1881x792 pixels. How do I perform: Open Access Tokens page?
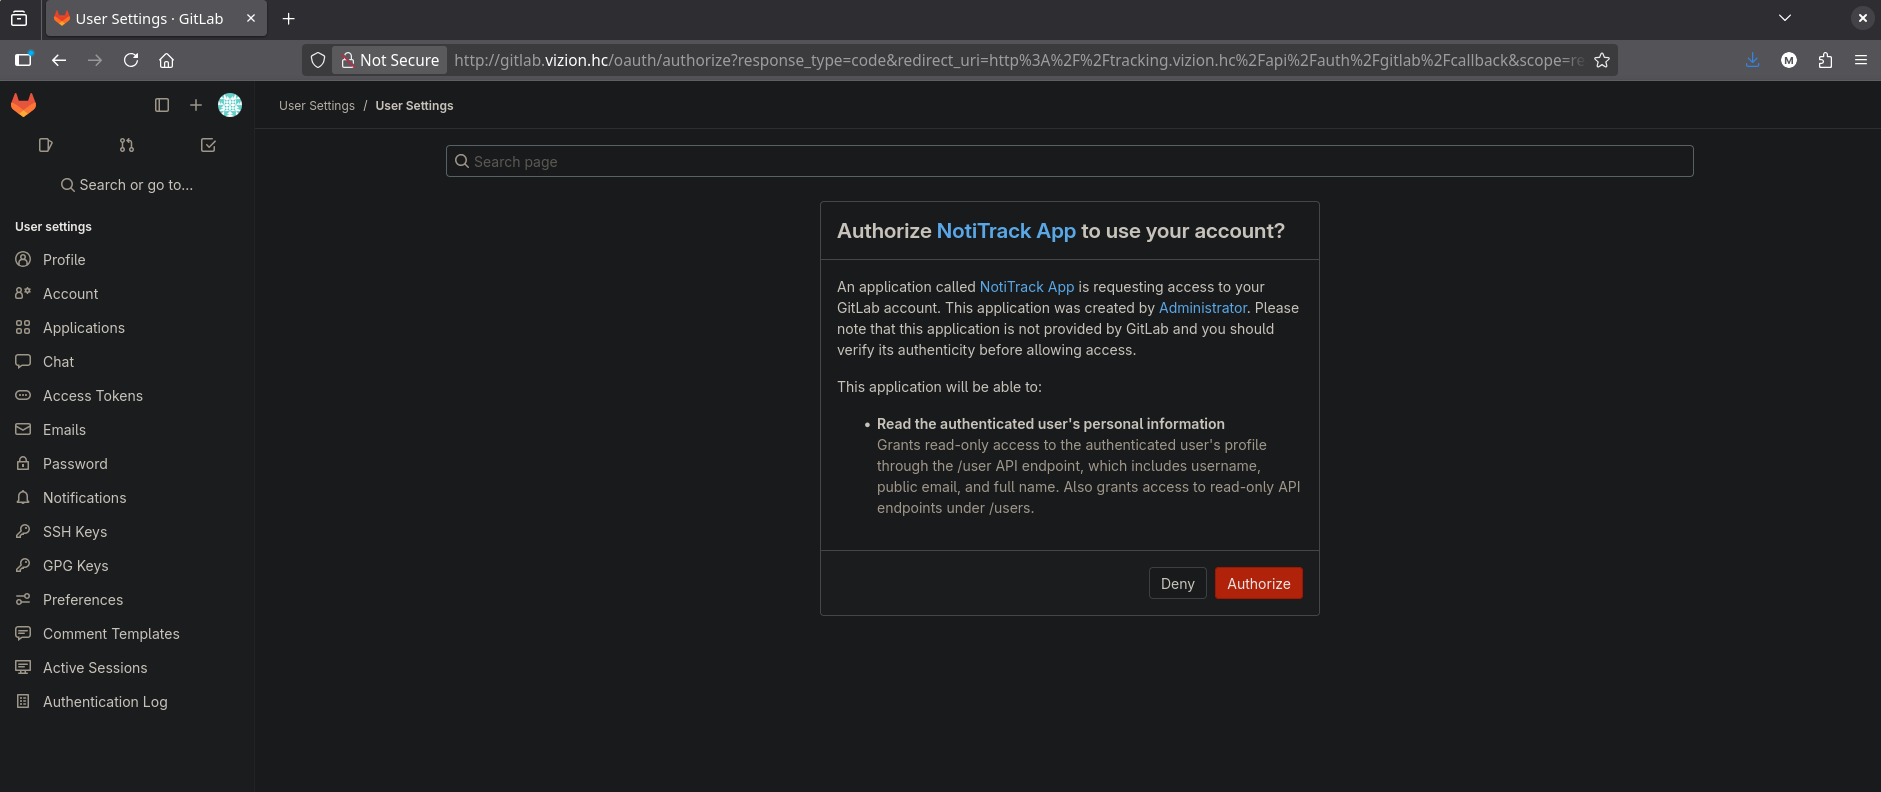tap(127, 396)
